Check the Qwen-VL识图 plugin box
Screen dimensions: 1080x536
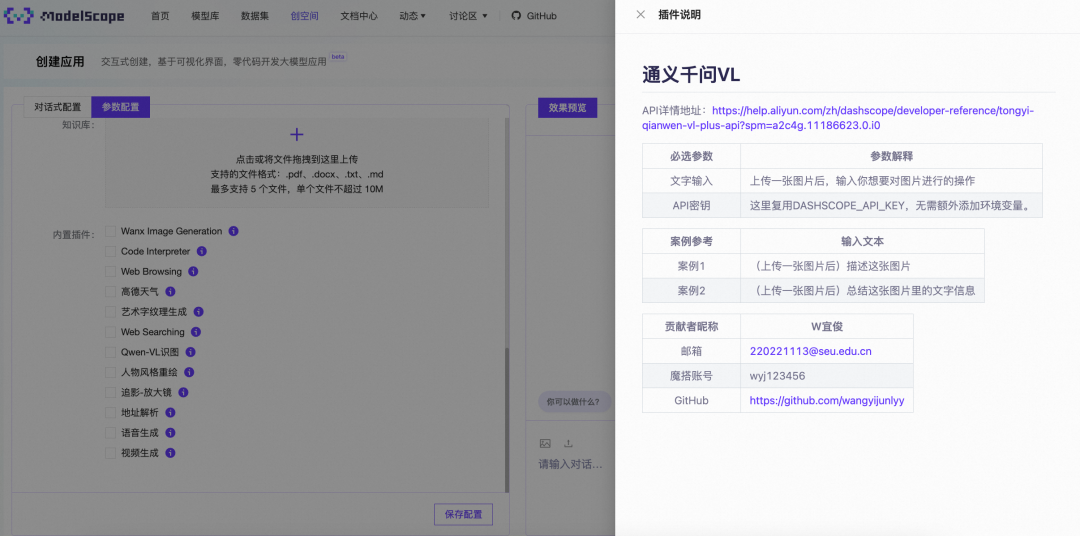(110, 352)
